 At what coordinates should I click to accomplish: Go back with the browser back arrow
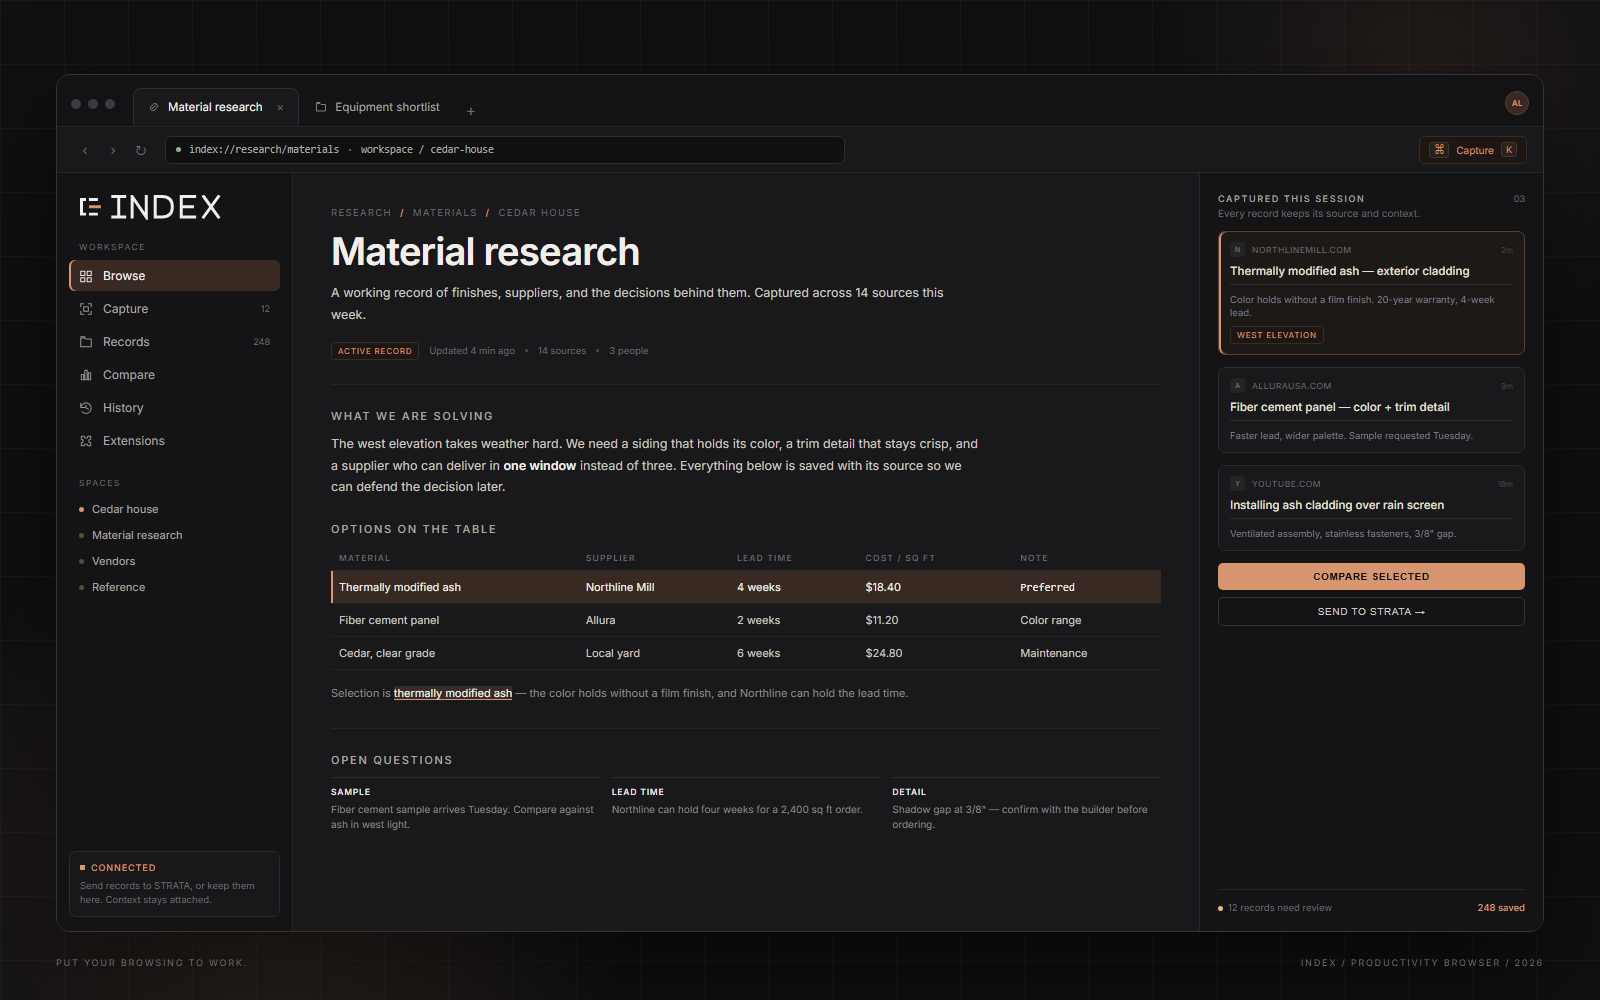(85, 150)
